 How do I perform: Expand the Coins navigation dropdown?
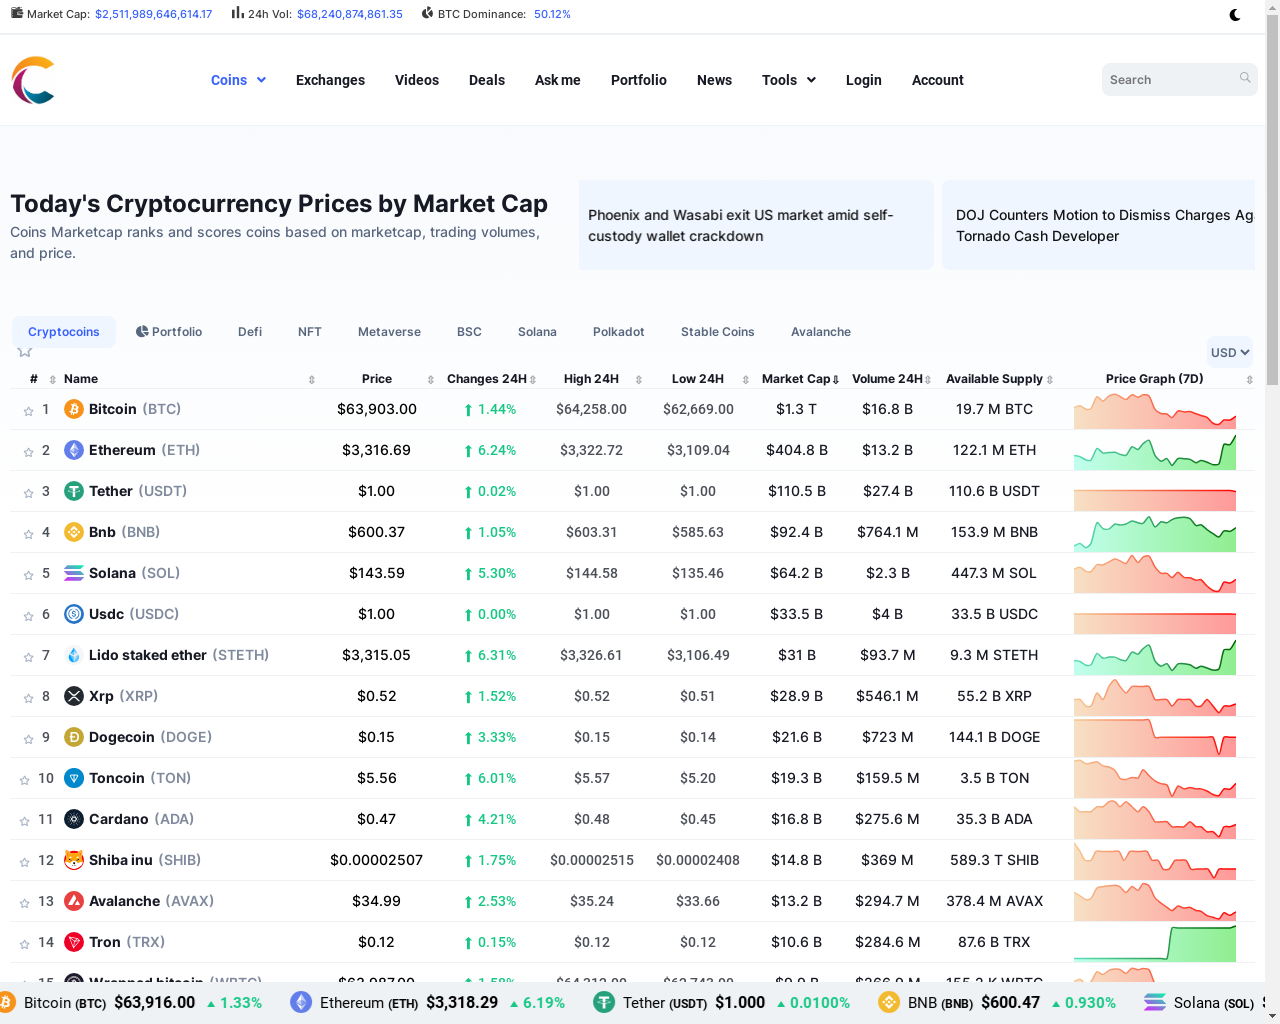pyautogui.click(x=238, y=80)
